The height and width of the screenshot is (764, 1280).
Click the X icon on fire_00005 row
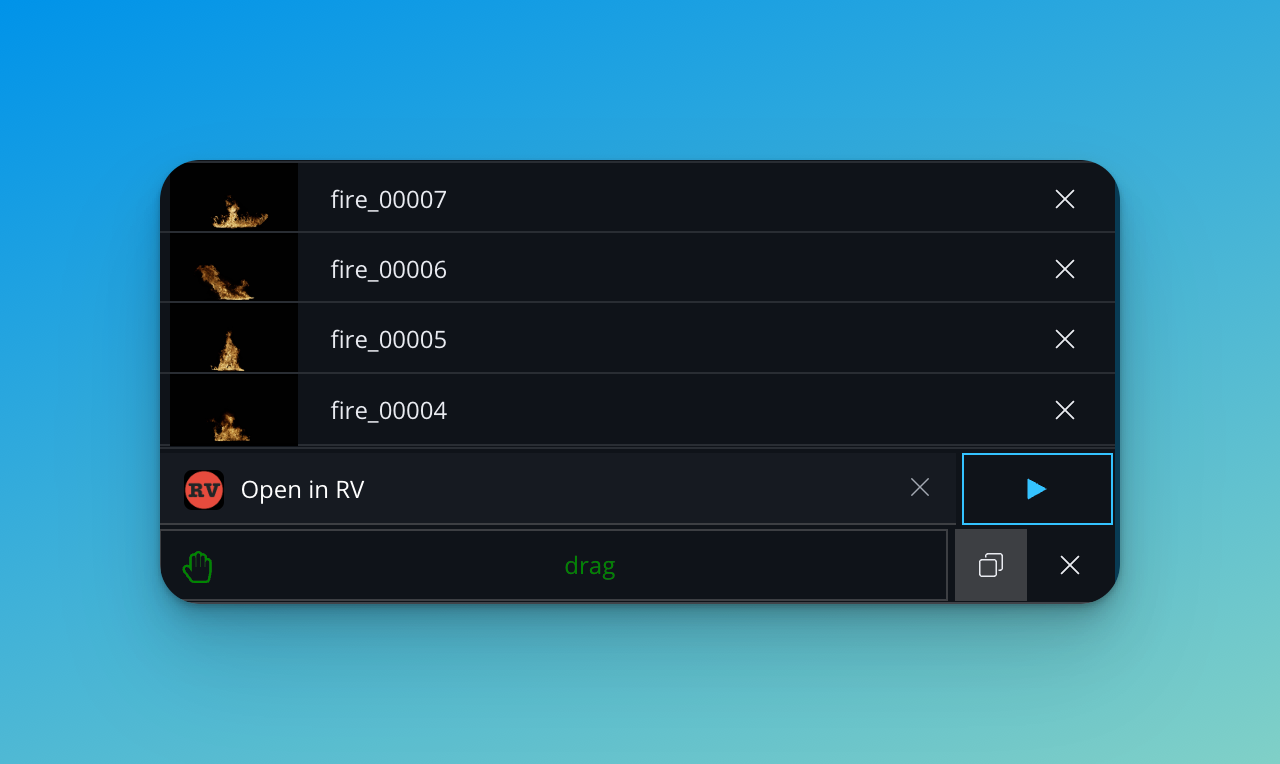(x=1064, y=339)
